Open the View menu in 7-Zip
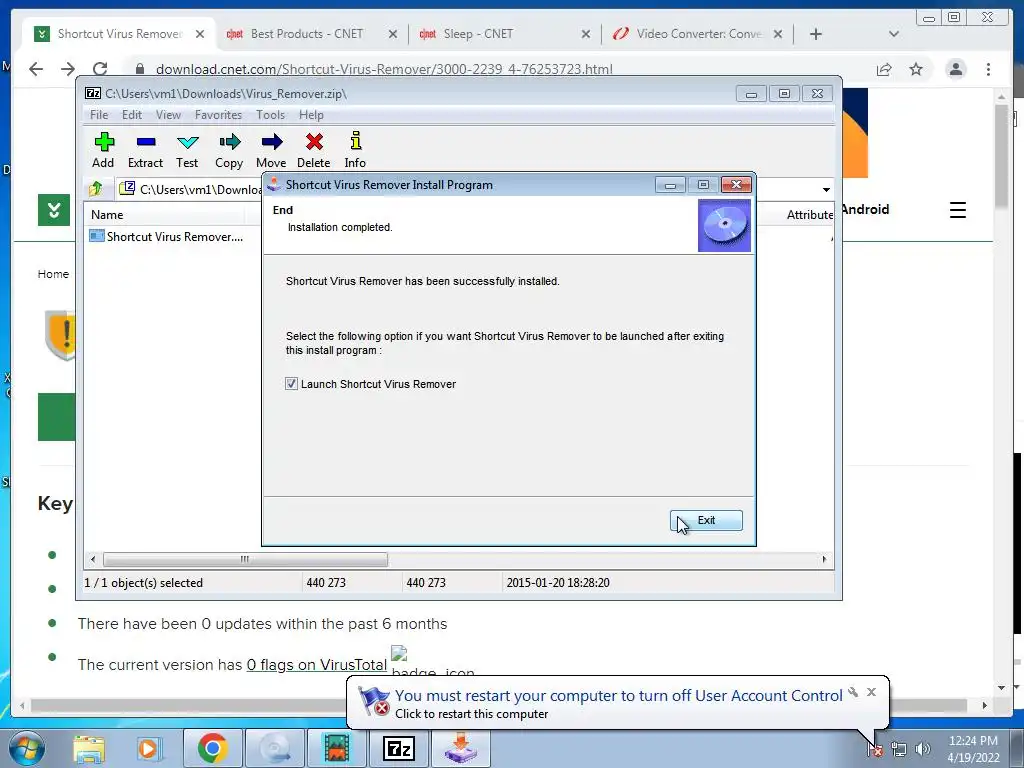Image resolution: width=1024 pixels, height=768 pixels. (x=168, y=115)
